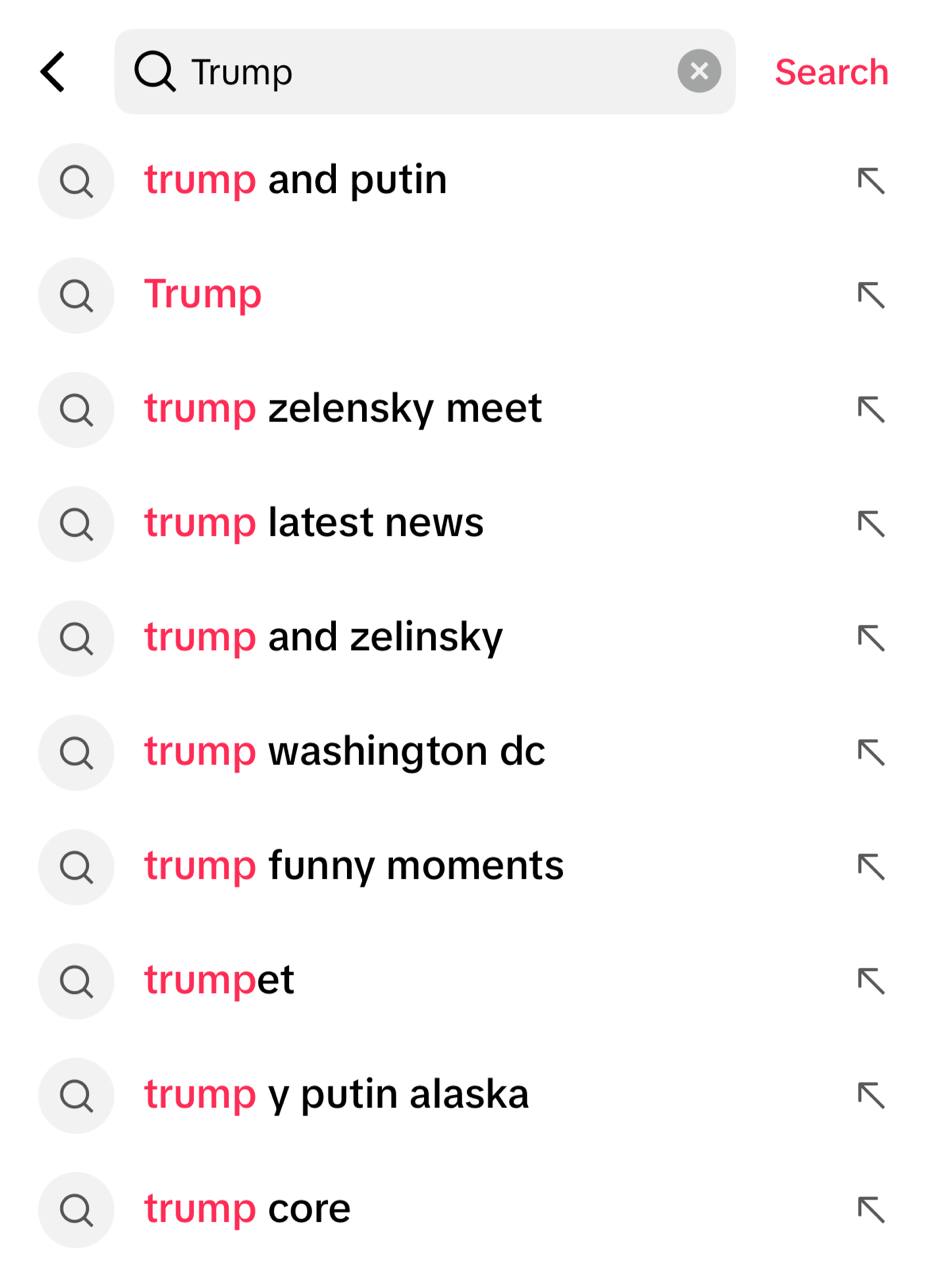Viewport: 929px width, 1280px height.
Task: Choose 'trump y putin alaska' suggestion
Action: tap(336, 1095)
